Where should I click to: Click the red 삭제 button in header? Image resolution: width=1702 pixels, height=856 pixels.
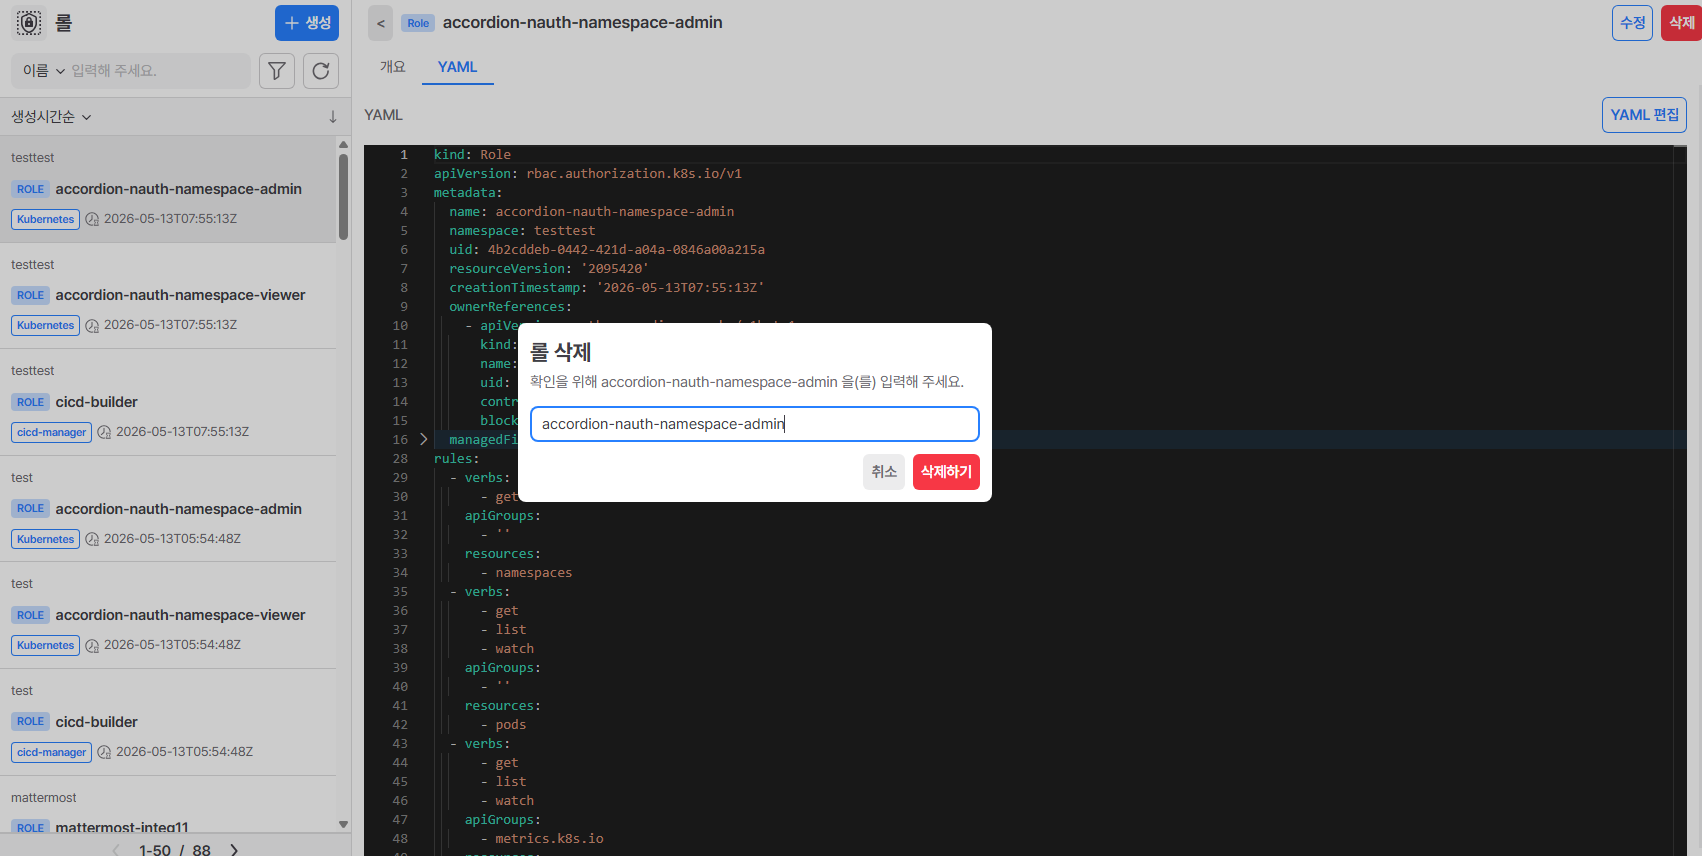(1681, 23)
